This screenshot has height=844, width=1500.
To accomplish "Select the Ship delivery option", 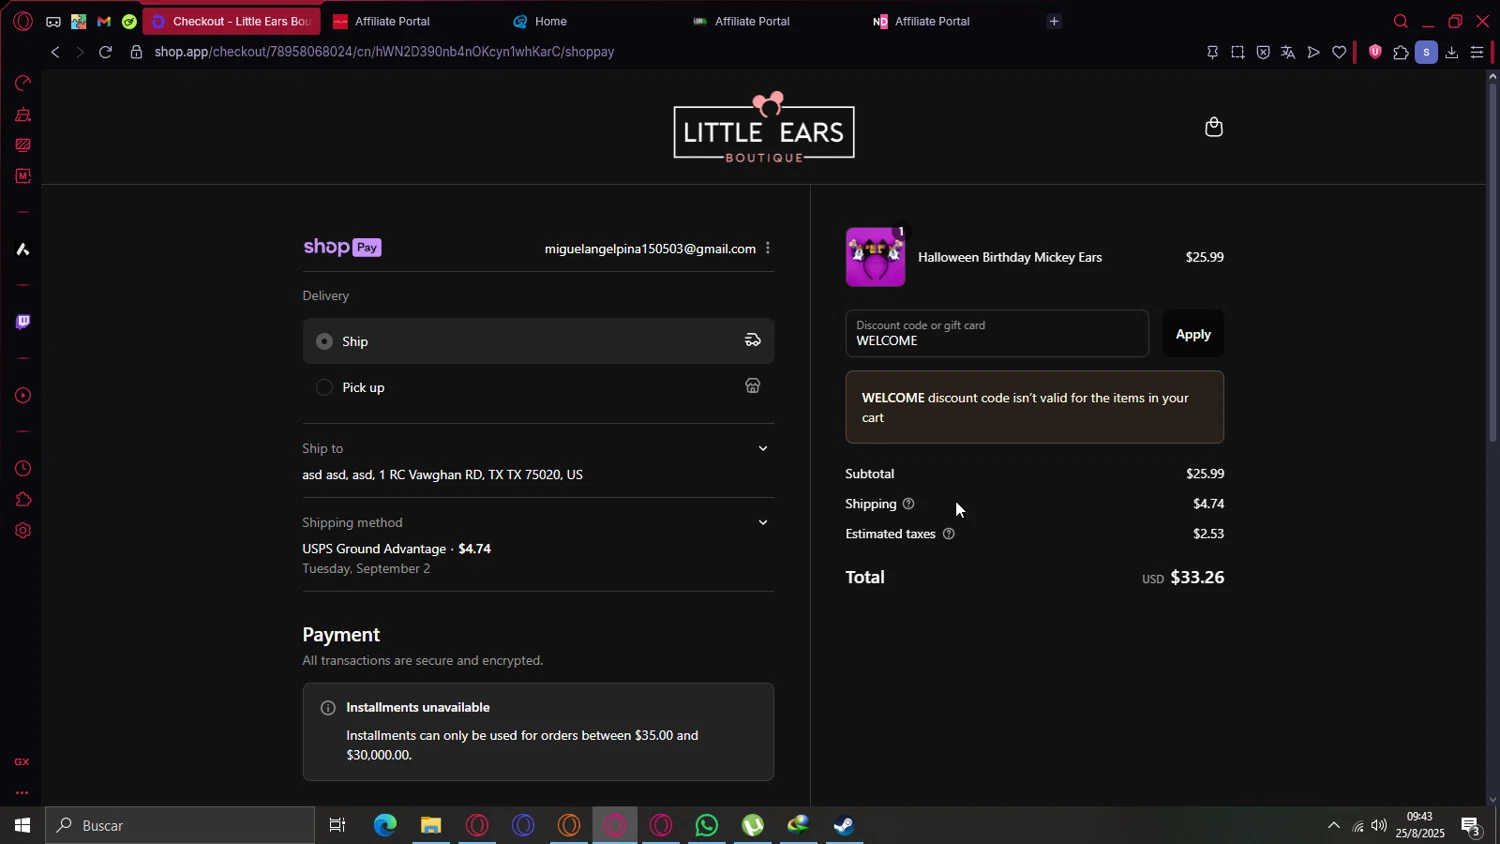I will 538,341.
